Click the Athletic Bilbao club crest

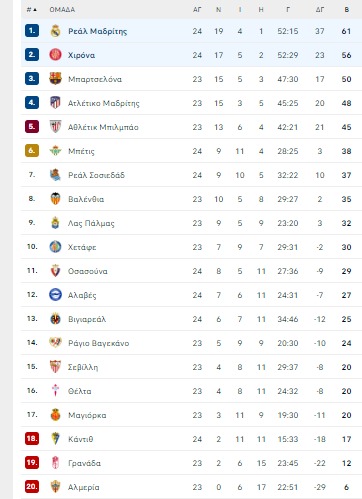pos(55,127)
